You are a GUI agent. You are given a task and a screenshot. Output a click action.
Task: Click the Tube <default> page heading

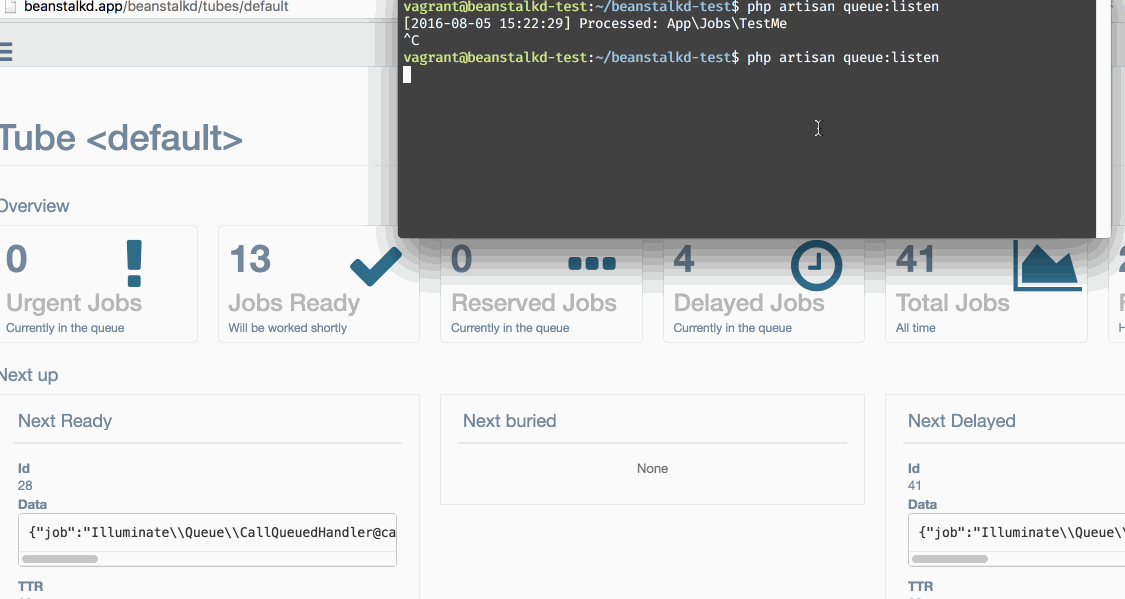(121, 138)
